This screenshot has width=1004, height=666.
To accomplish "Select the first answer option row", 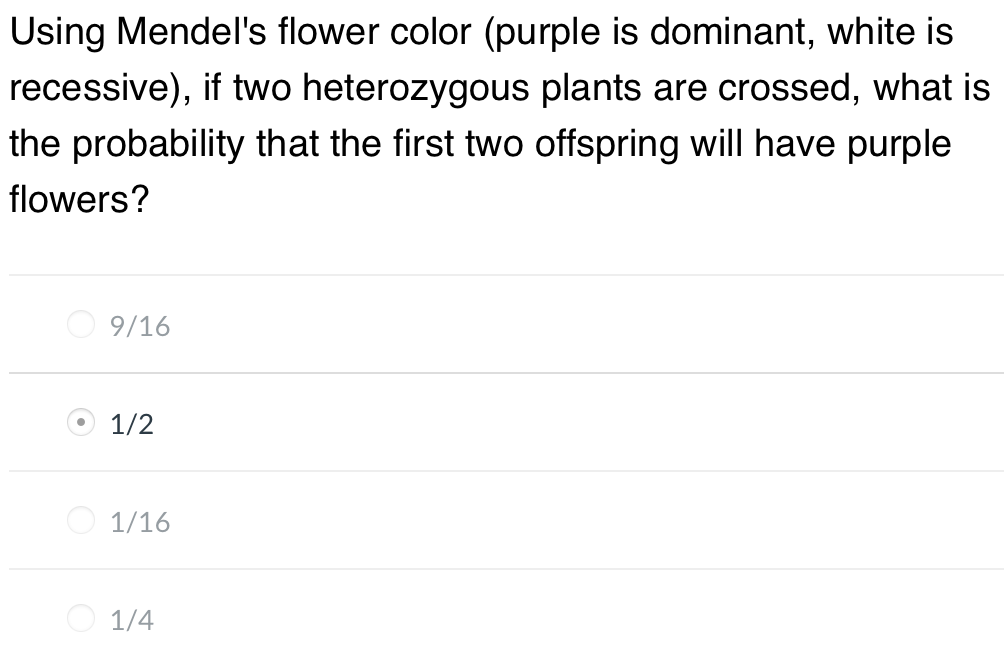I will tap(400, 324).
